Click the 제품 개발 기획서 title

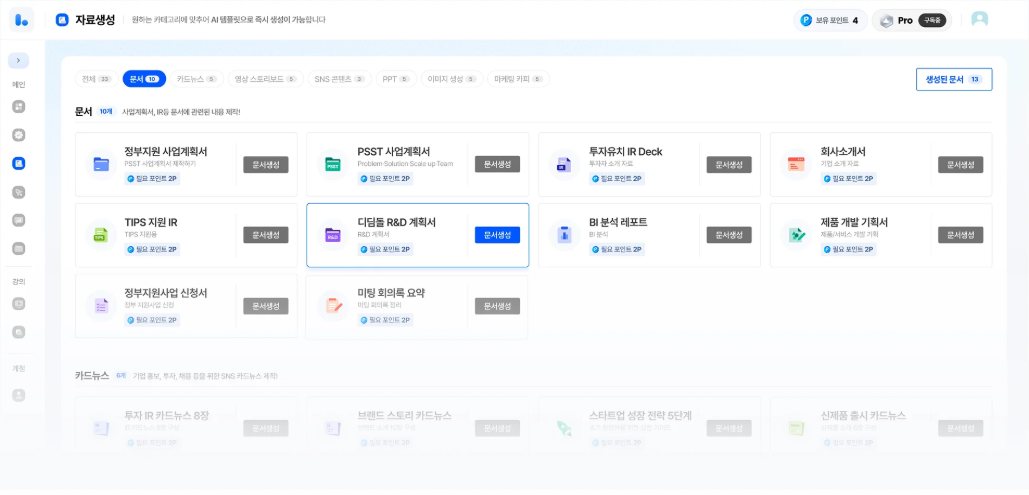pyautogui.click(x=854, y=223)
